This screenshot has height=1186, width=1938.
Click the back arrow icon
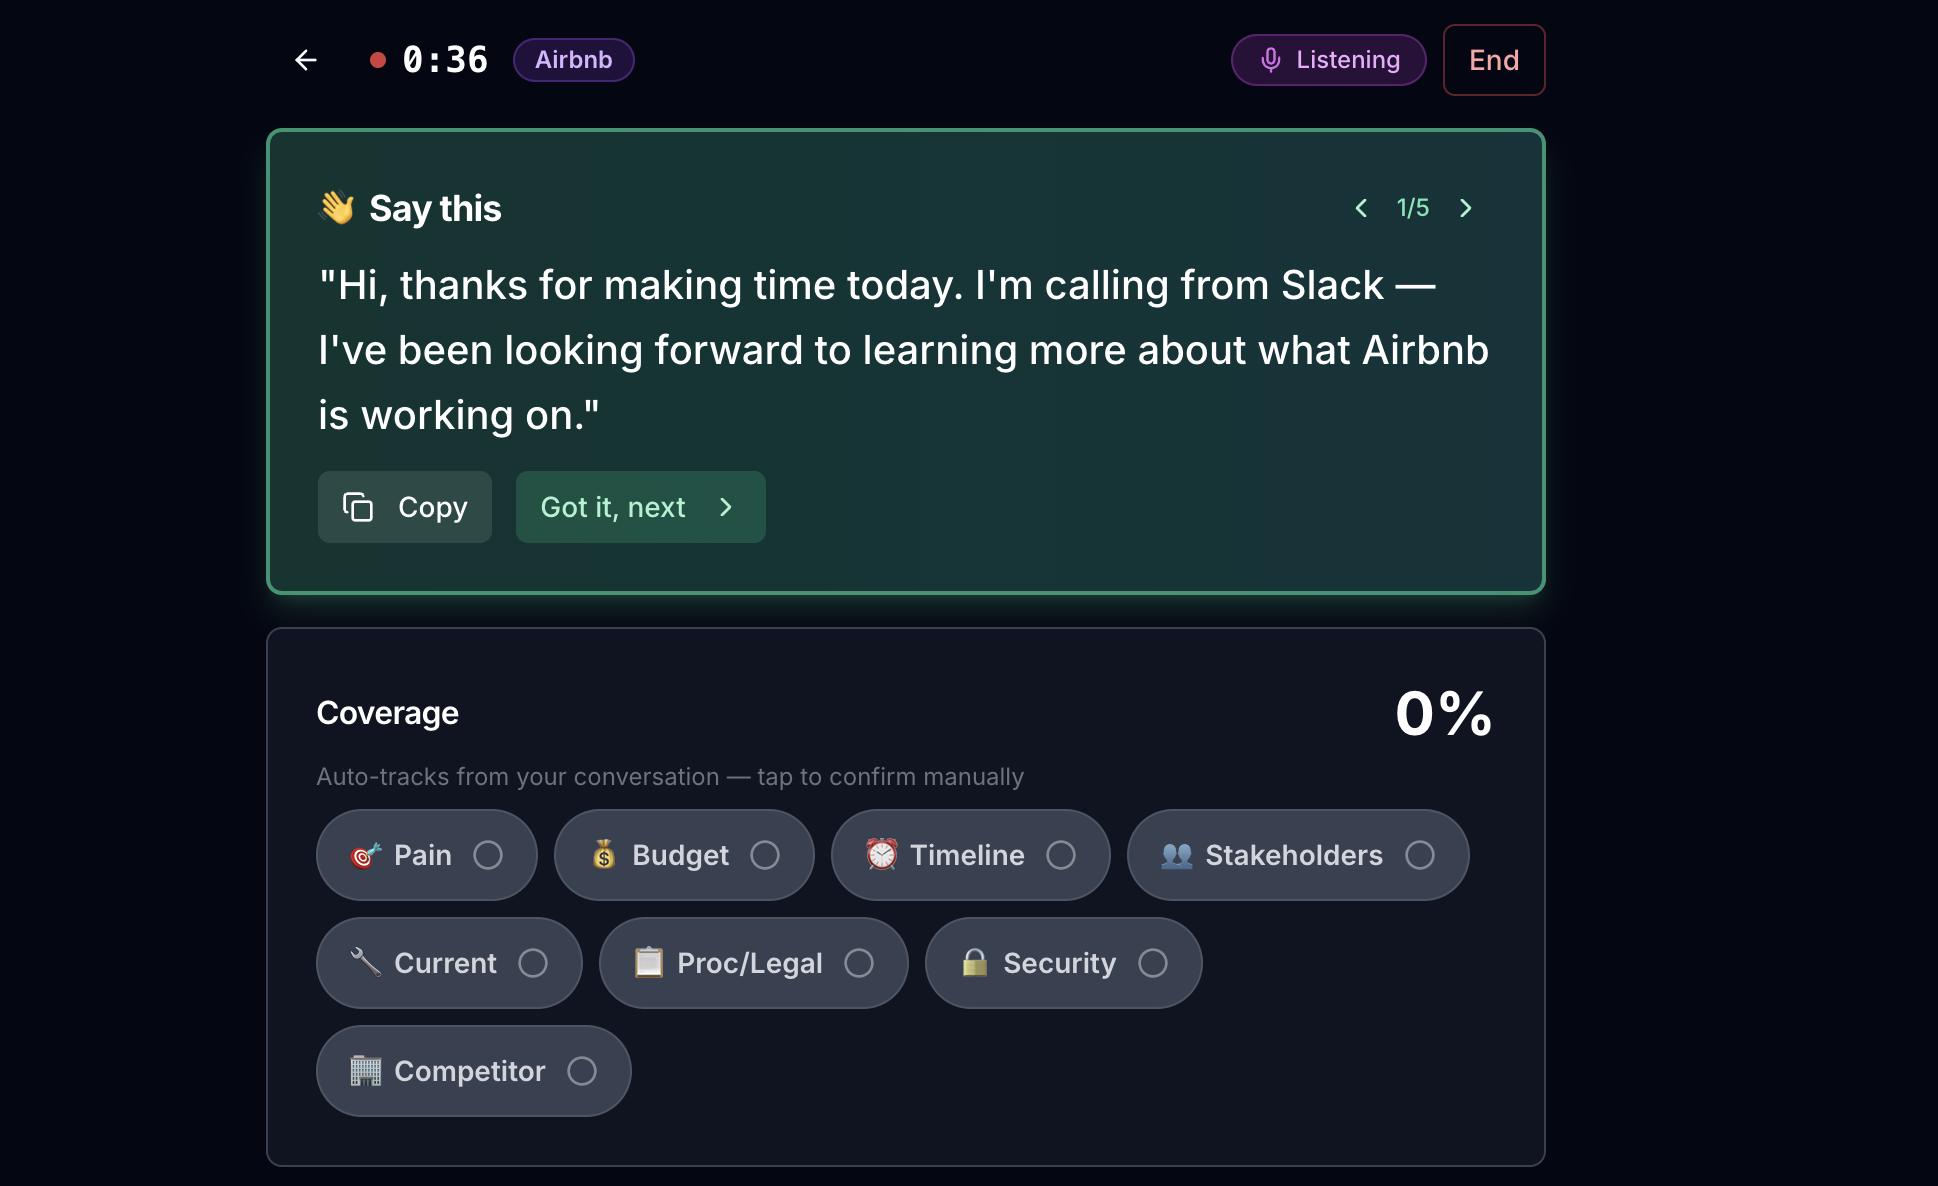[x=306, y=60]
